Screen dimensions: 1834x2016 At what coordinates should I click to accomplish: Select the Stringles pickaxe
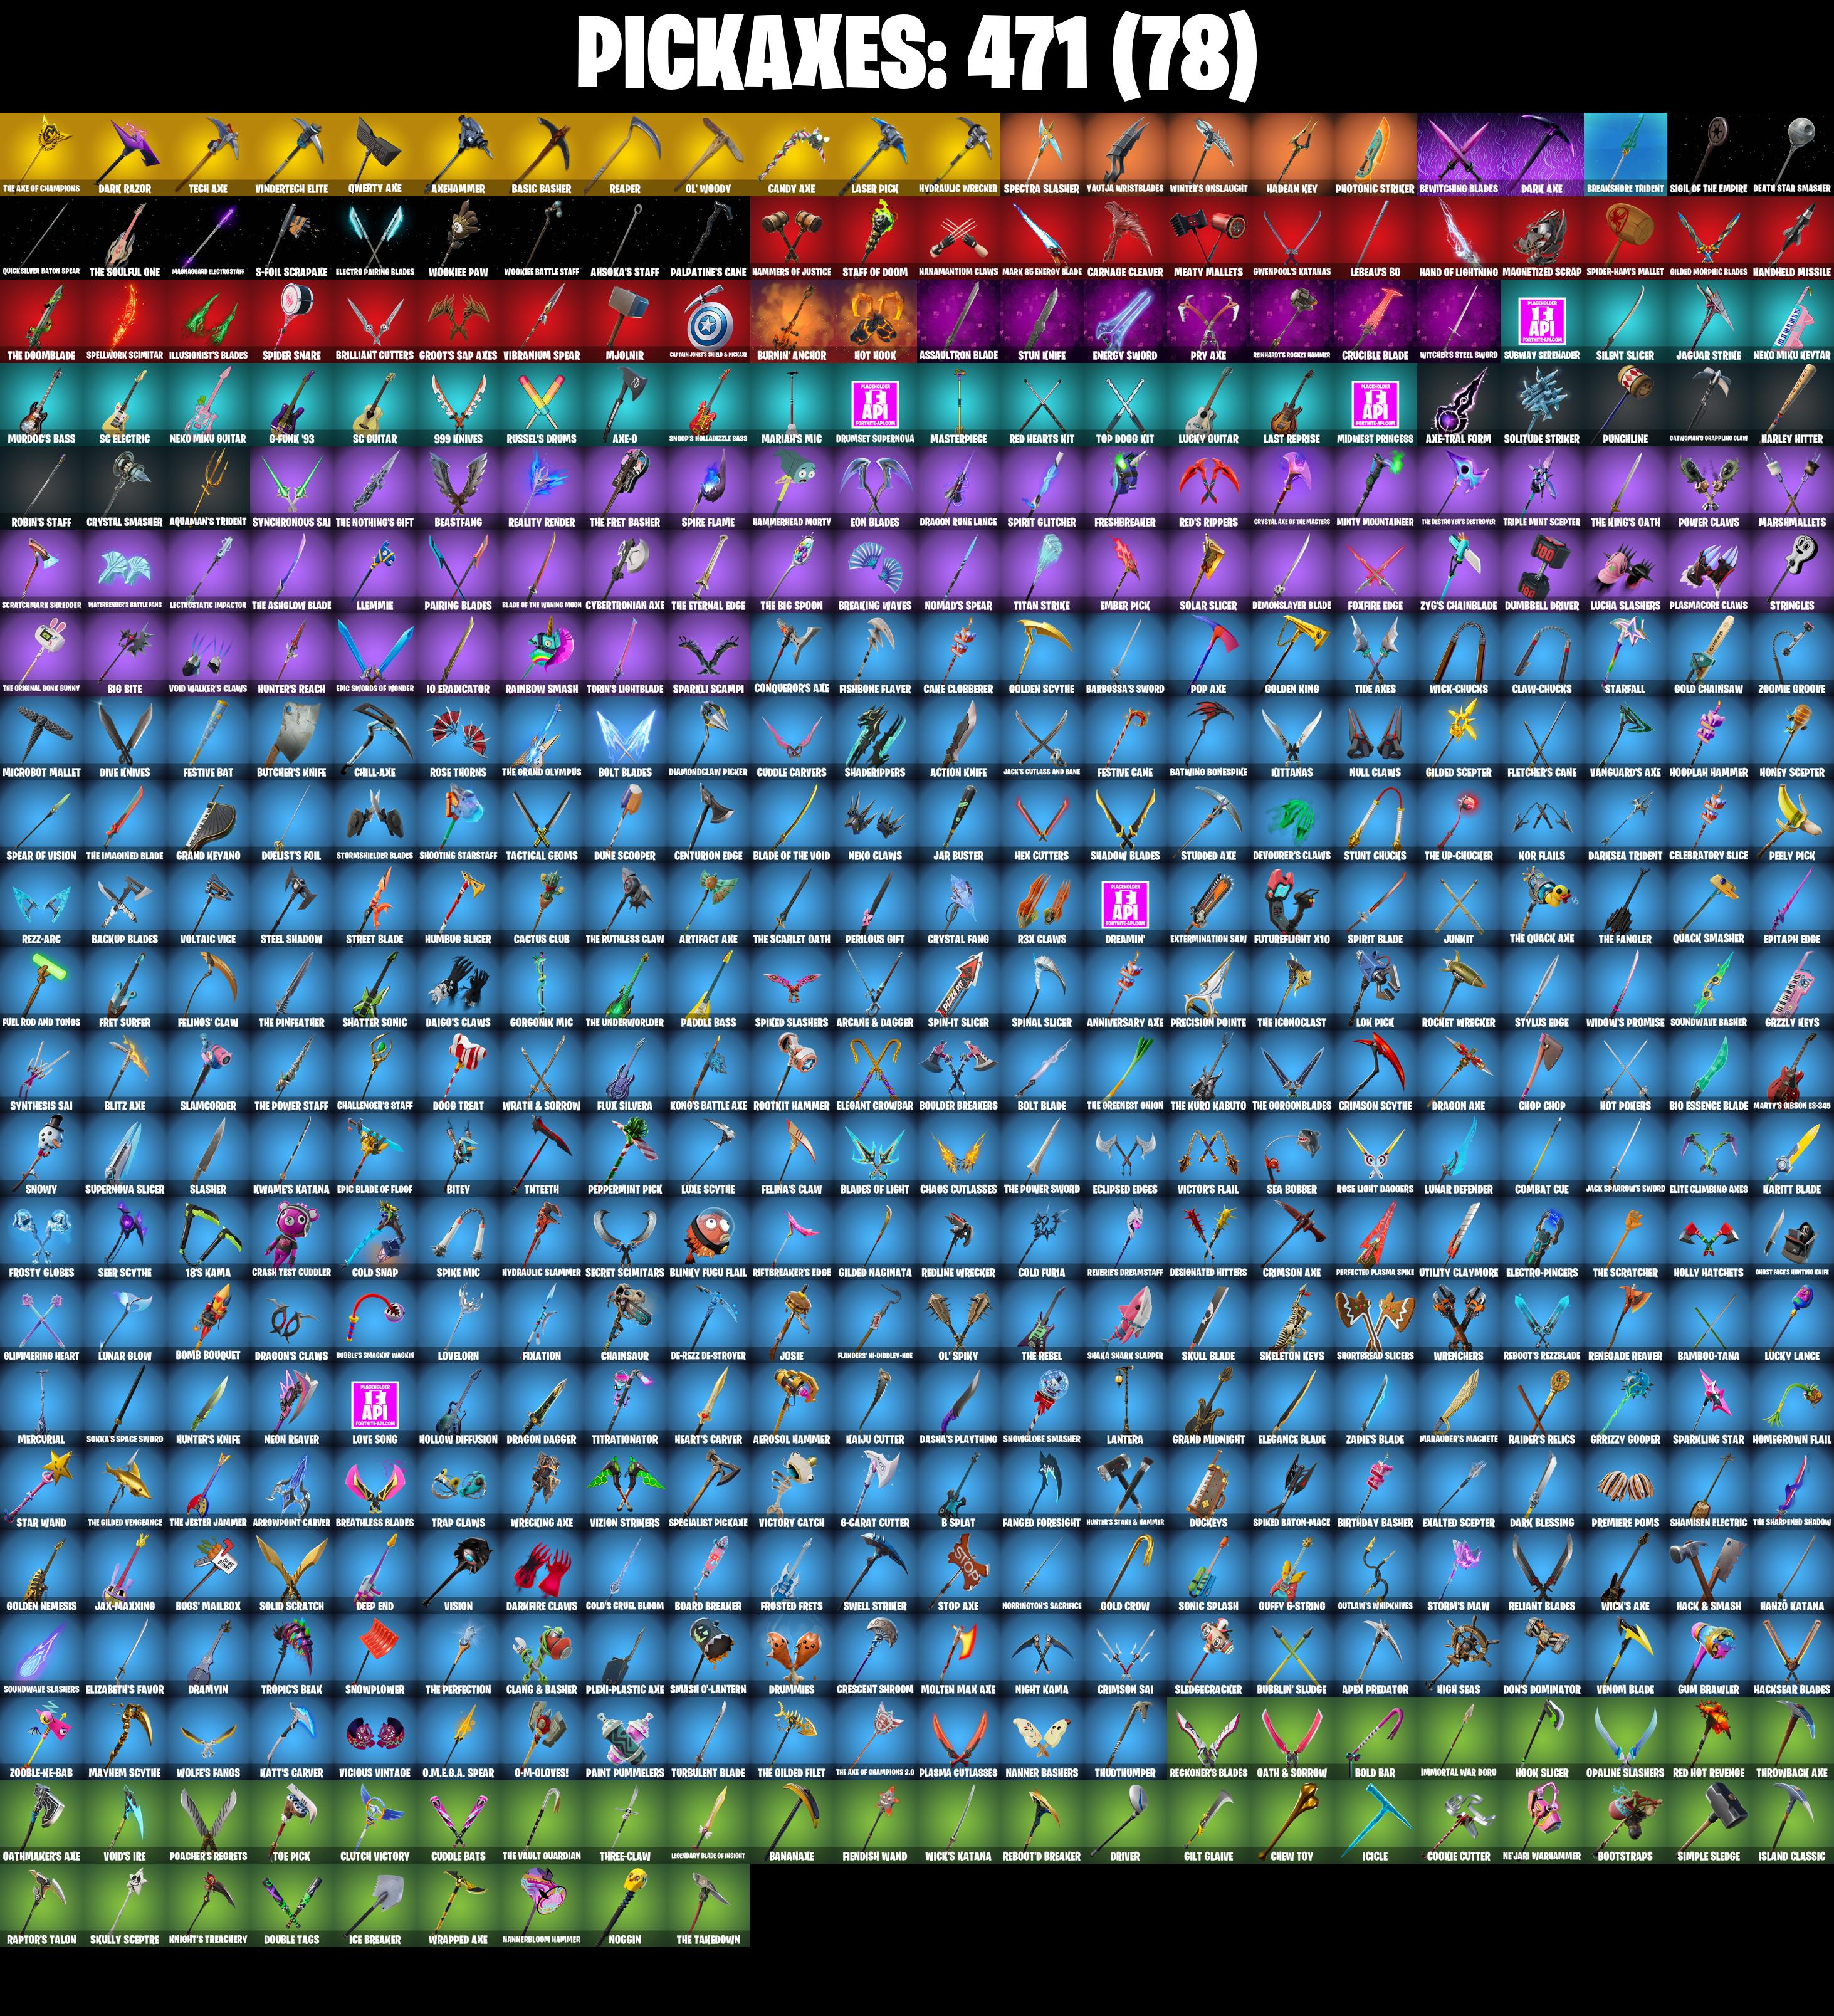tap(1792, 571)
